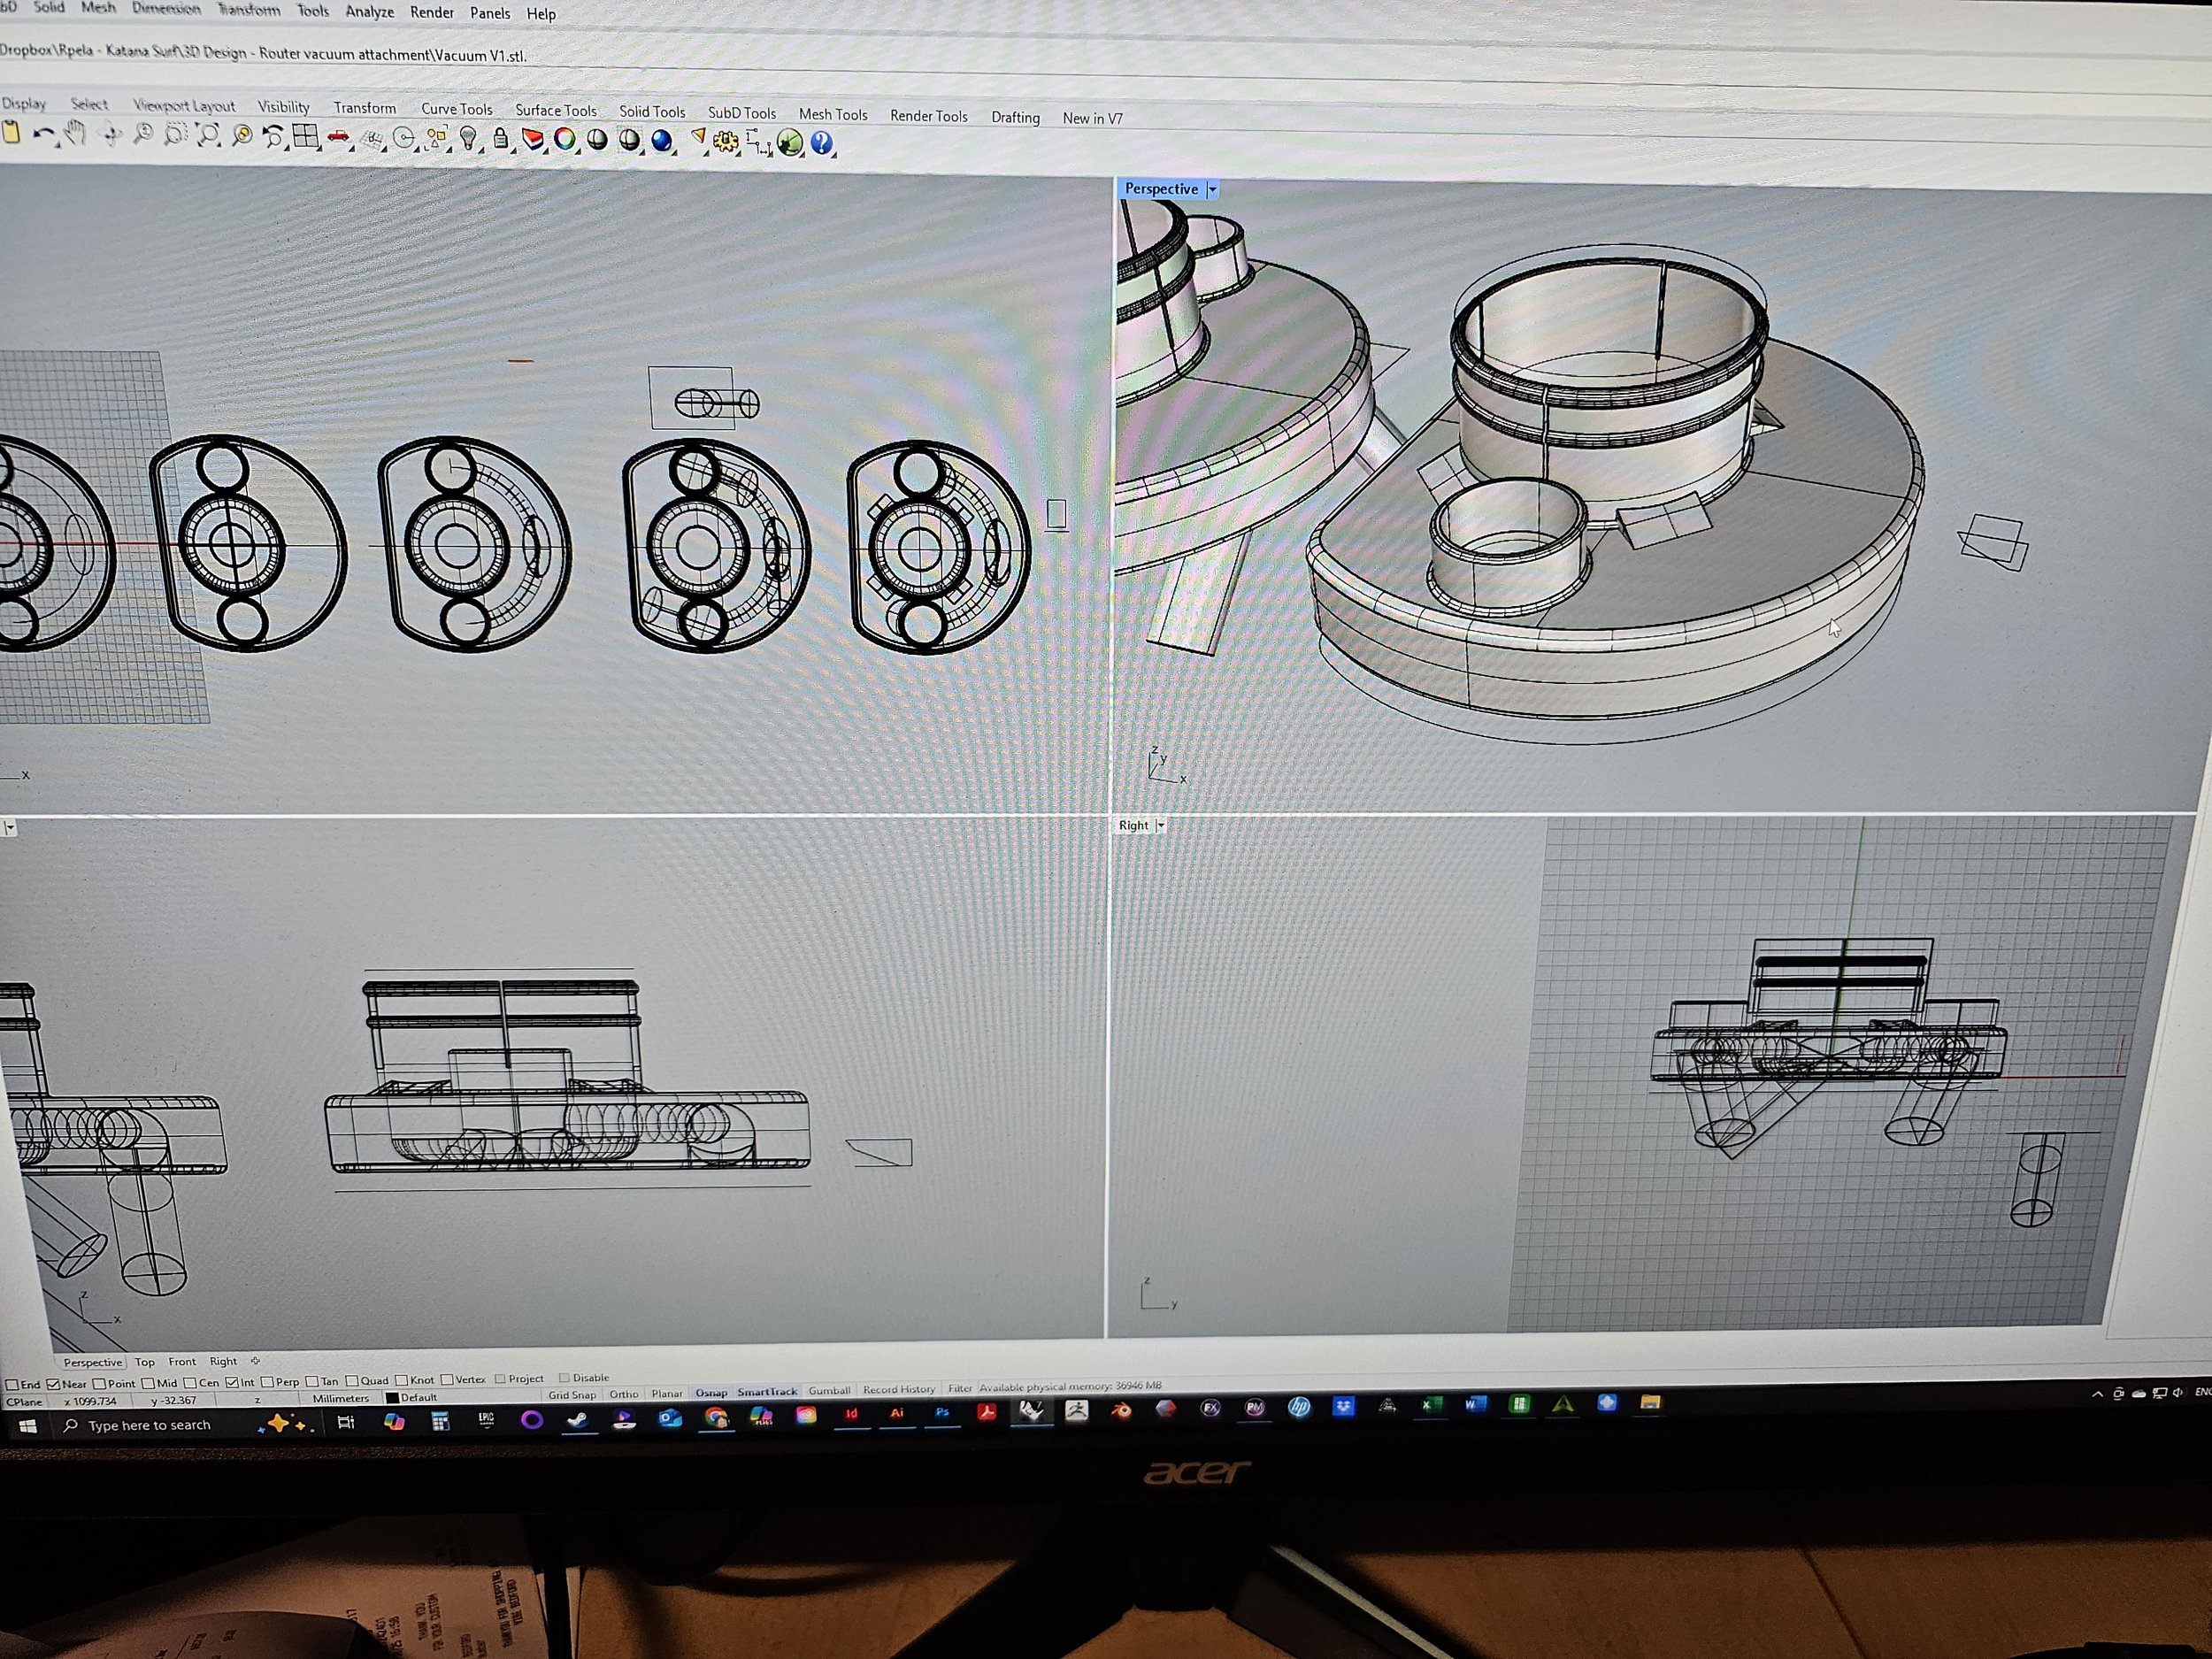The image size is (2212, 1659).
Task: Toggle SmartTrack in the status bar
Action: pos(767,1392)
